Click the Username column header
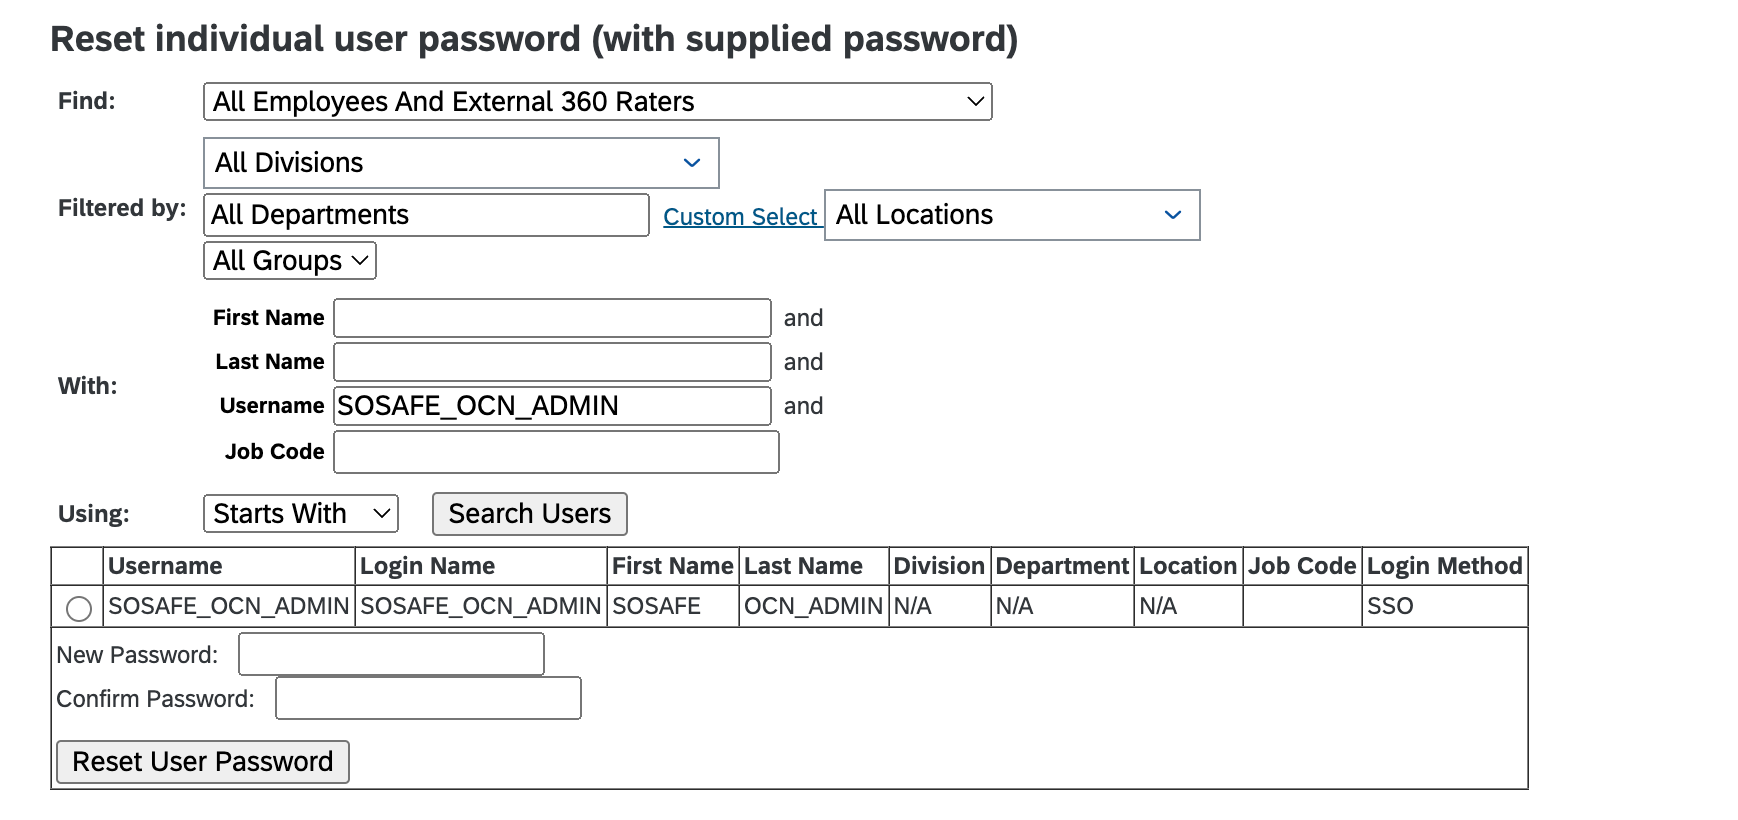The height and width of the screenshot is (820, 1738). pos(165,566)
